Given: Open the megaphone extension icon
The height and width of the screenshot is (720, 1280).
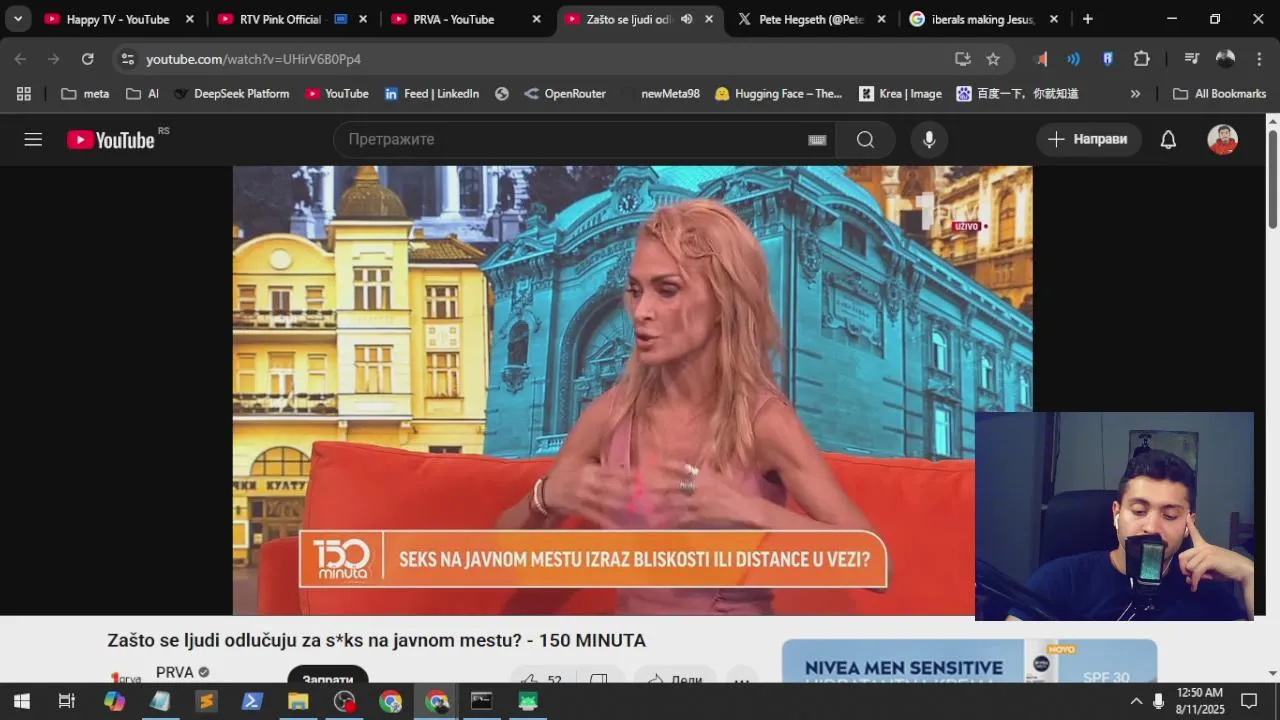Looking at the screenshot, I should (x=1041, y=59).
